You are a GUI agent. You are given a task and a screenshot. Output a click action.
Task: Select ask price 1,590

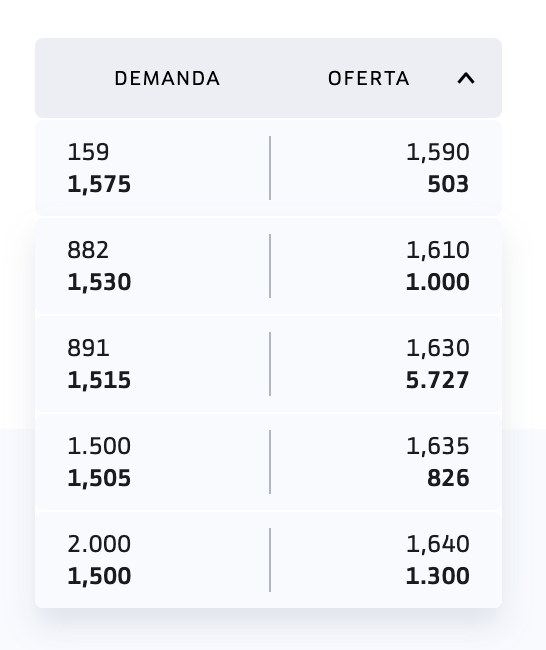pos(438,152)
